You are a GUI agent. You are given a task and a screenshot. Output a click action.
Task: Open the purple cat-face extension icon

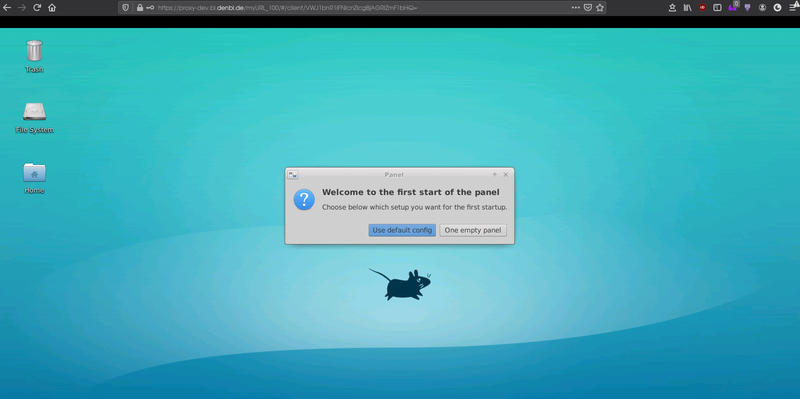(747, 8)
